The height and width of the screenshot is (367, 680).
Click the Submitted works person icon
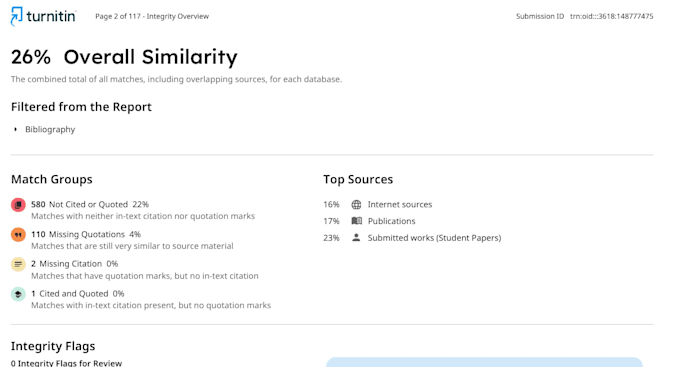point(356,238)
